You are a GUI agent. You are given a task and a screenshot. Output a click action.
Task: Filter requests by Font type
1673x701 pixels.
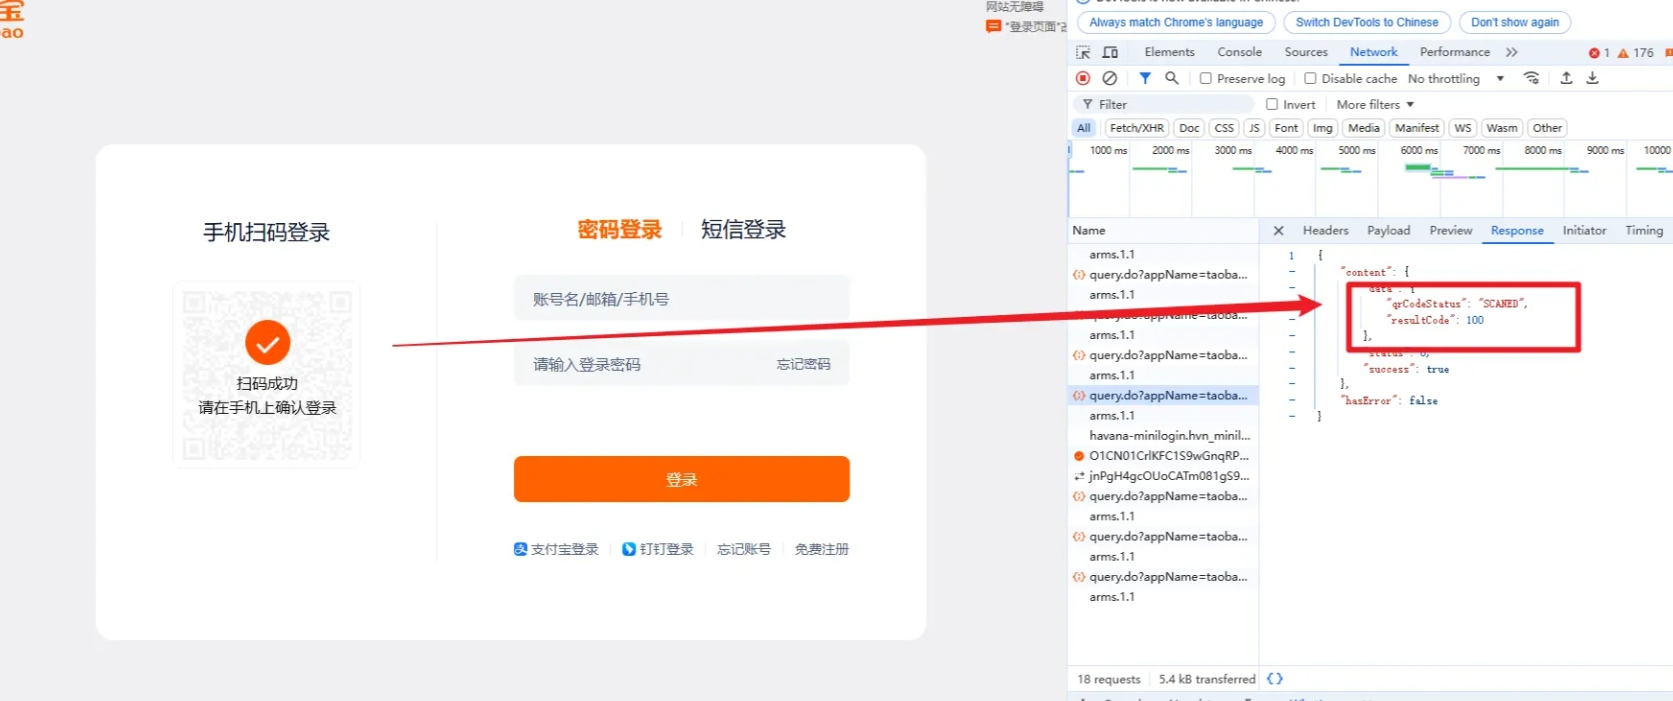pyautogui.click(x=1286, y=128)
